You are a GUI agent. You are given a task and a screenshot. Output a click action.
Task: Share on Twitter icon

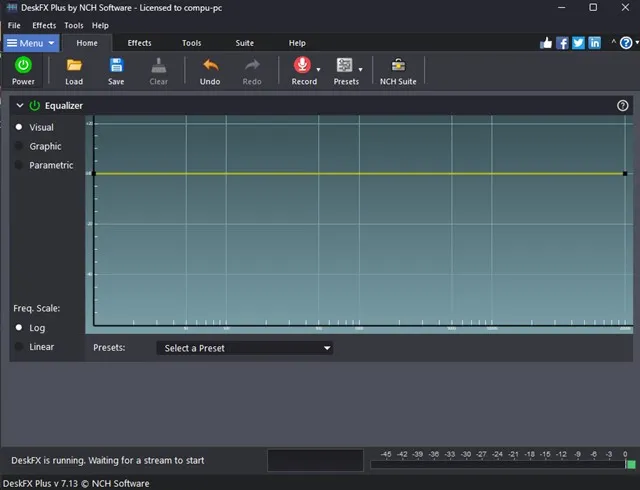[x=578, y=43]
